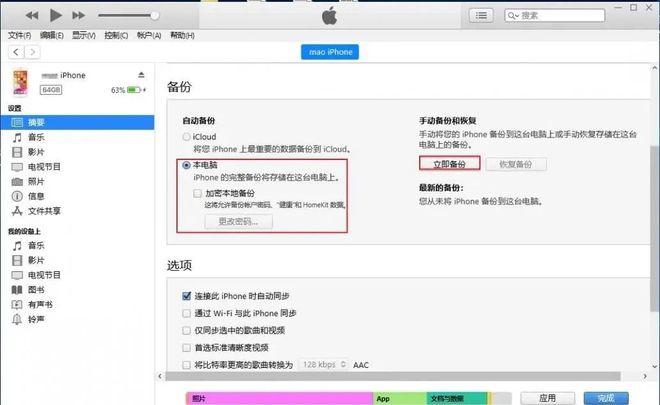The height and width of the screenshot is (405, 660).
Task: Enable 仅同步选中的歌曲和视频
Action: [x=186, y=330]
